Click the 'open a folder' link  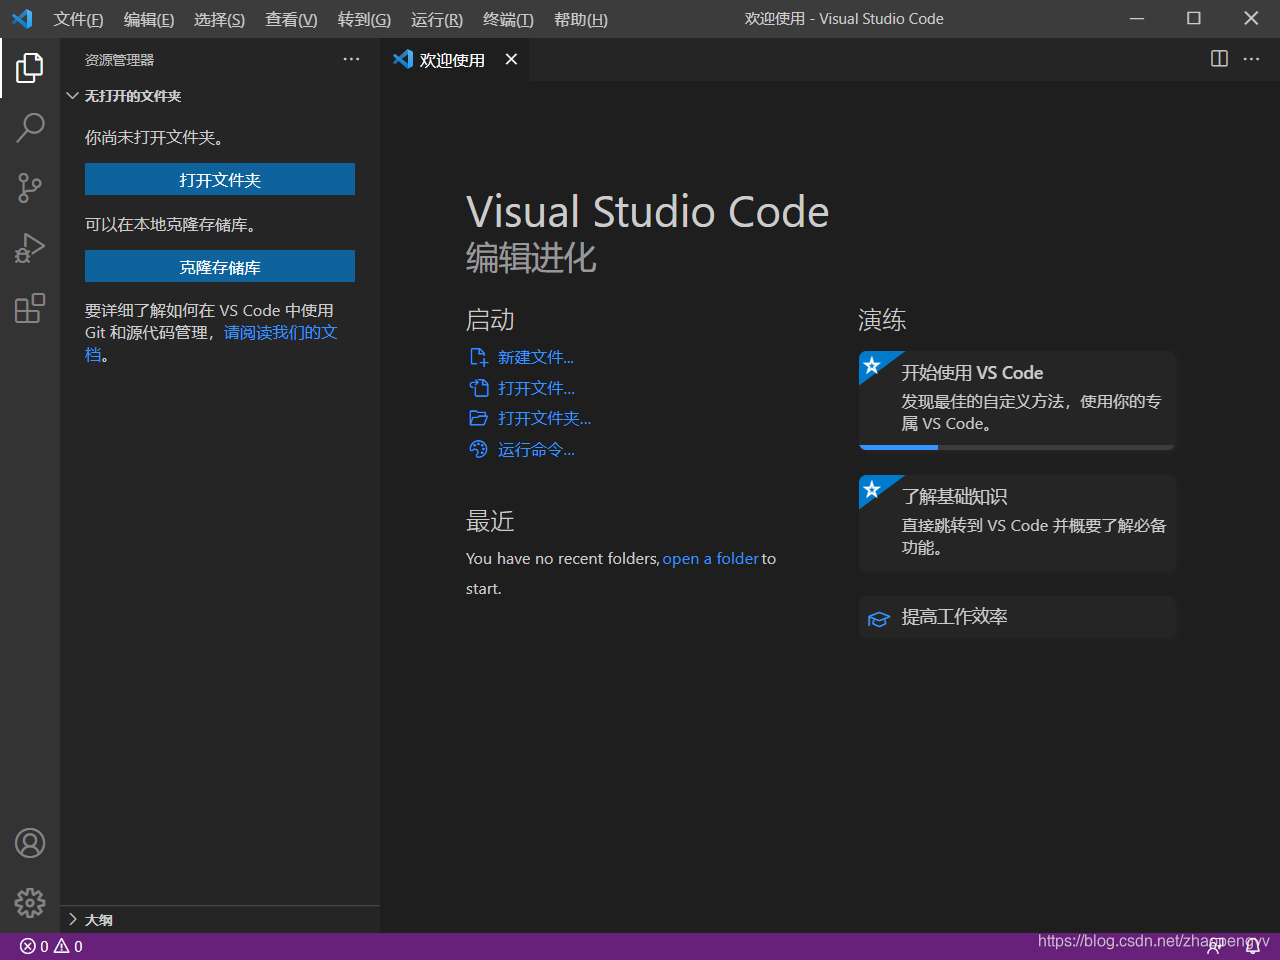point(710,558)
